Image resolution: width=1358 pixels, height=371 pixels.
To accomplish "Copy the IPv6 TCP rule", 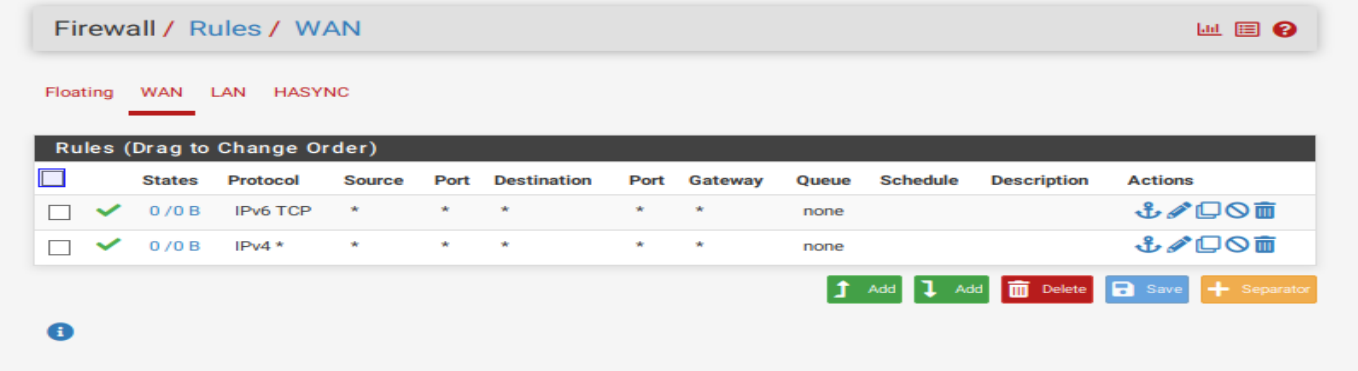I will pos(1208,211).
